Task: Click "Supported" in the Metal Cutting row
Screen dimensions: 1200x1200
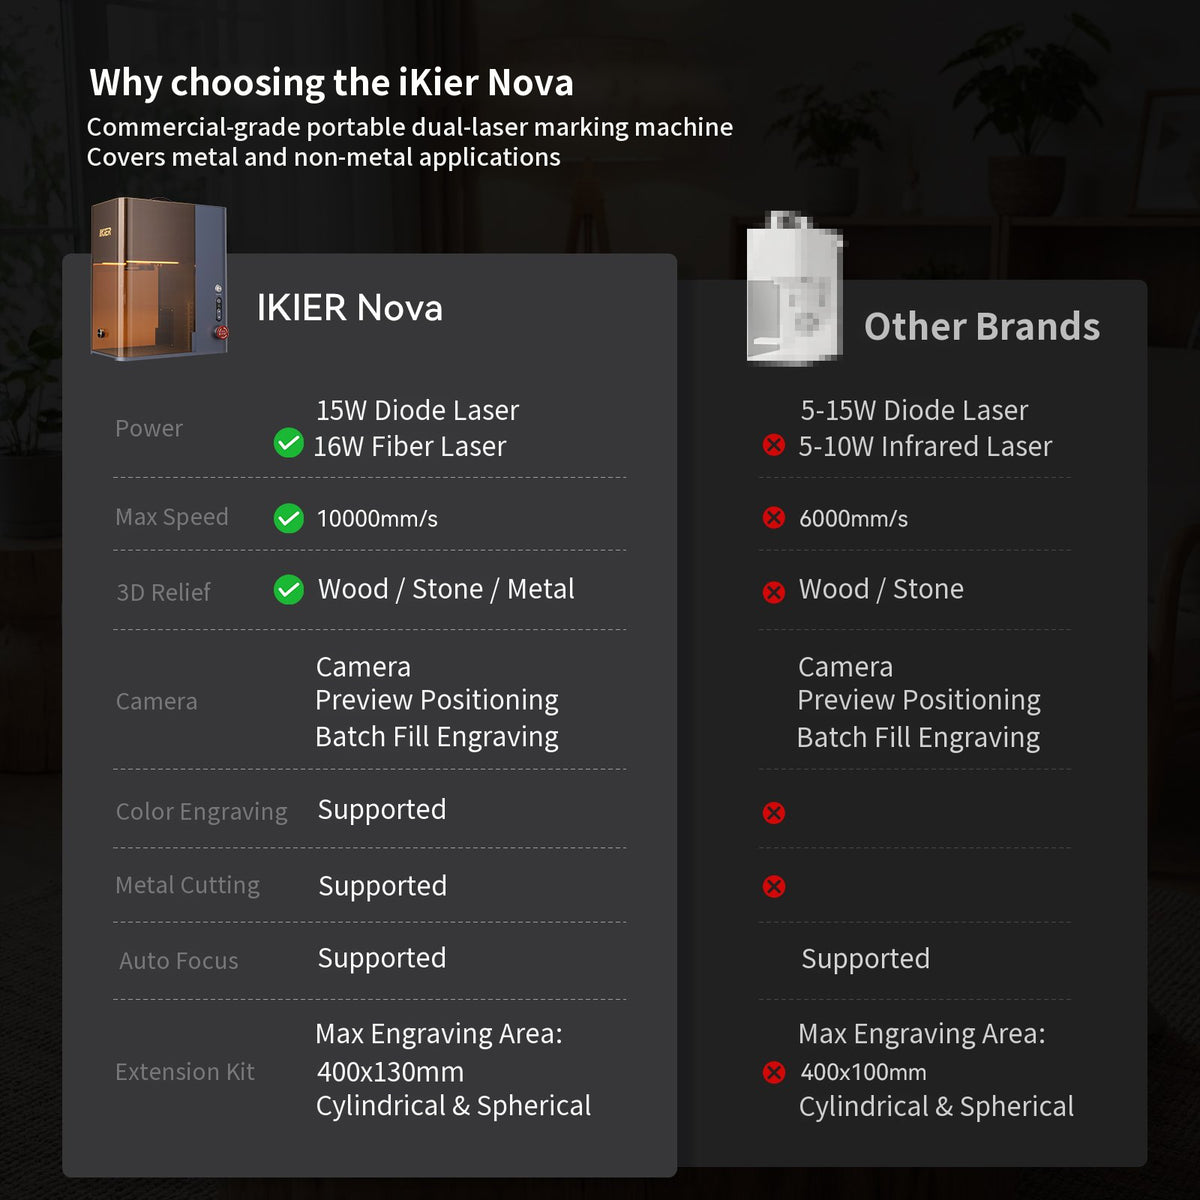Action: tap(383, 886)
